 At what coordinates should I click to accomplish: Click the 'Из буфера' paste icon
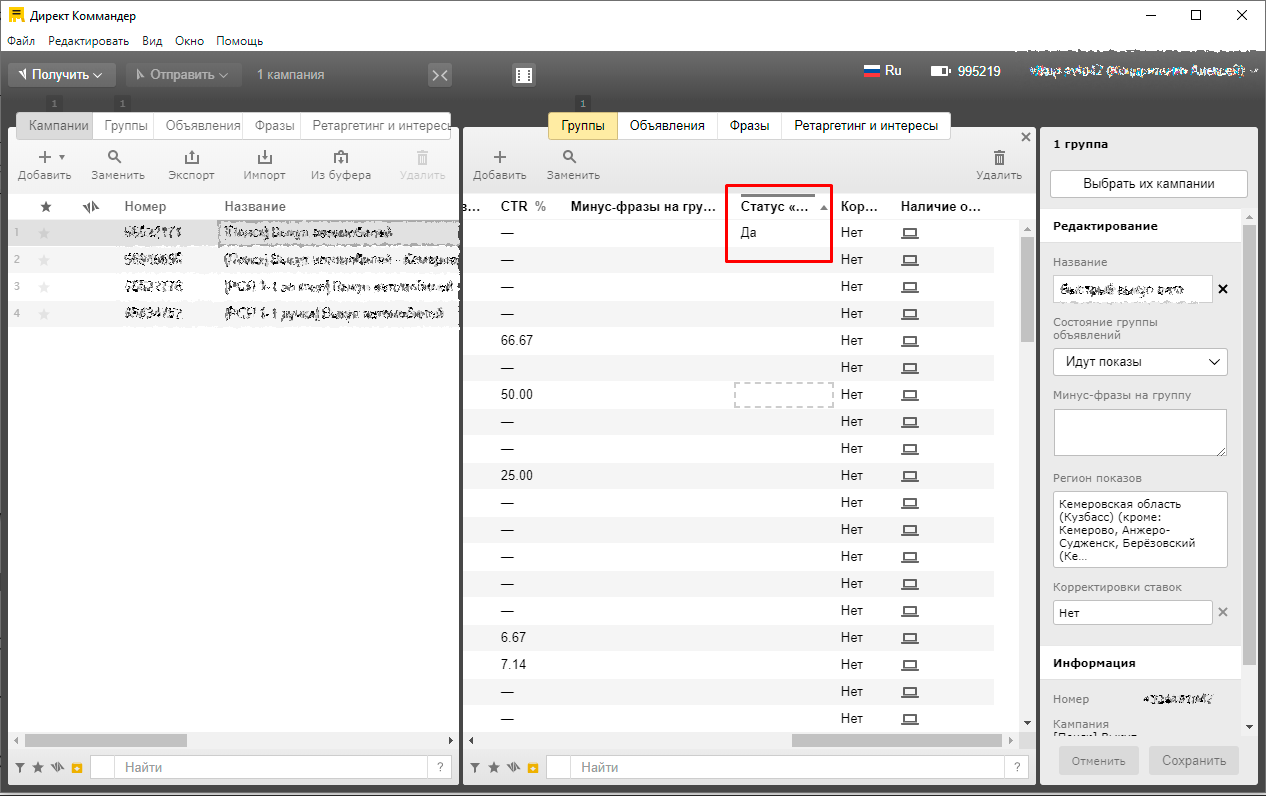341,158
